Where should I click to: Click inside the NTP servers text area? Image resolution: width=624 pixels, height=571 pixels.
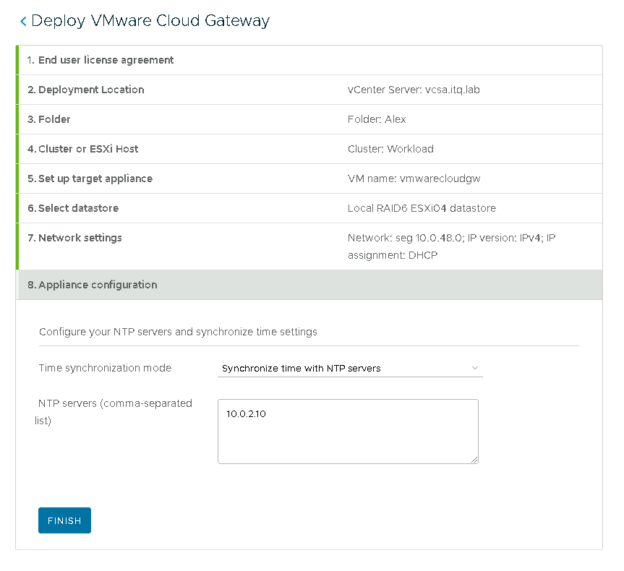(x=348, y=431)
